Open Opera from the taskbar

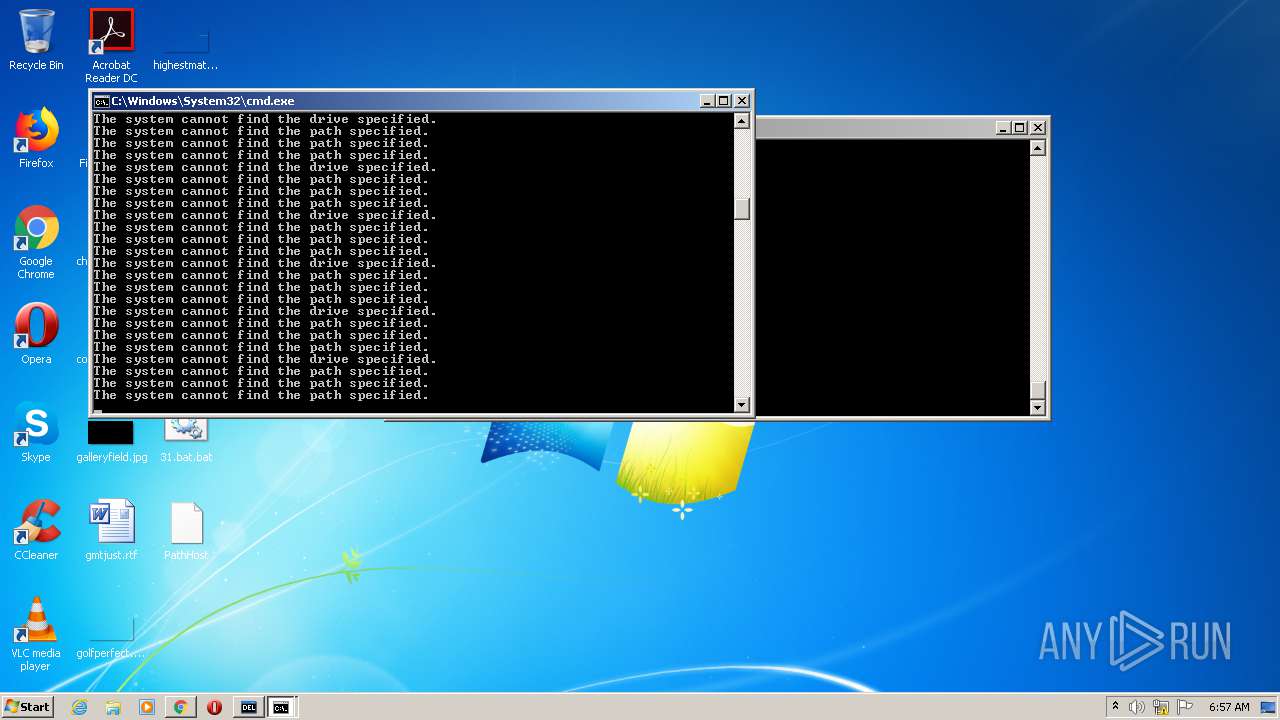[x=214, y=707]
